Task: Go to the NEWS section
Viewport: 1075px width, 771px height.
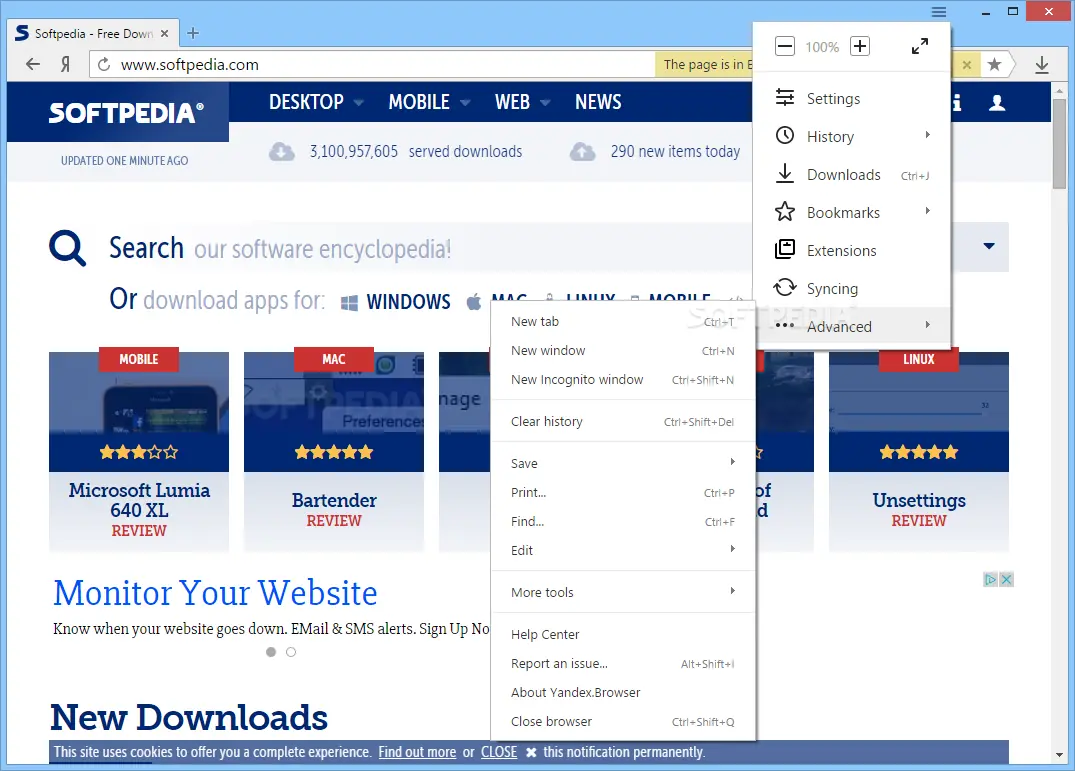Action: 598,102
